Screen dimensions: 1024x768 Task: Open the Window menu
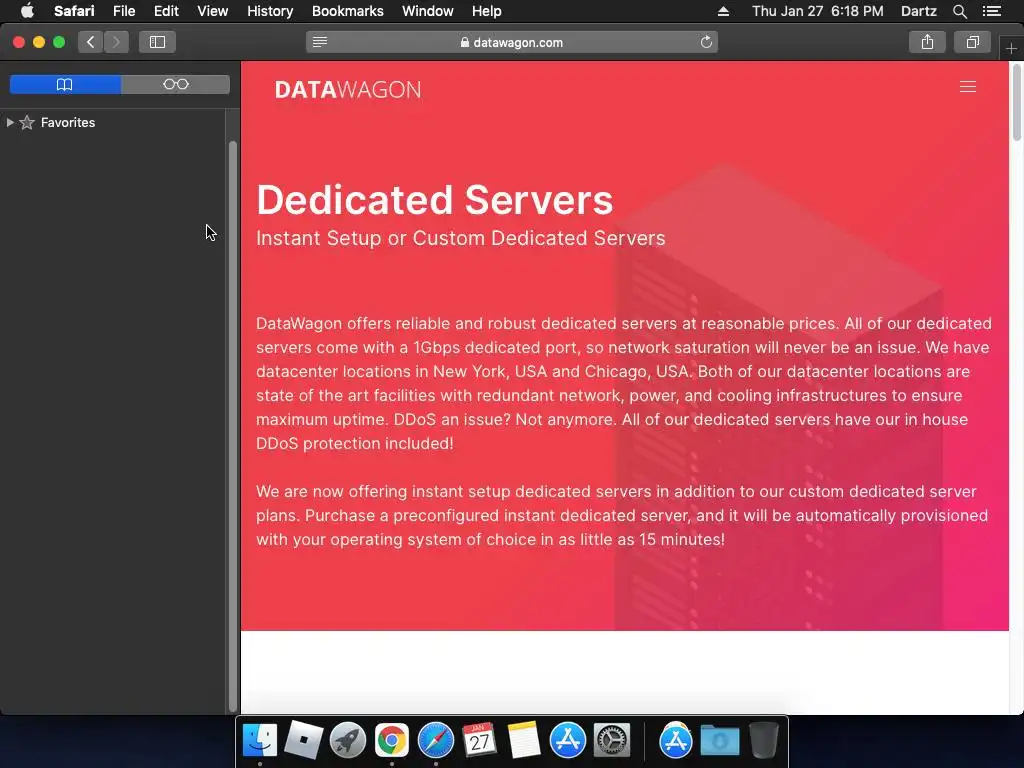[428, 11]
